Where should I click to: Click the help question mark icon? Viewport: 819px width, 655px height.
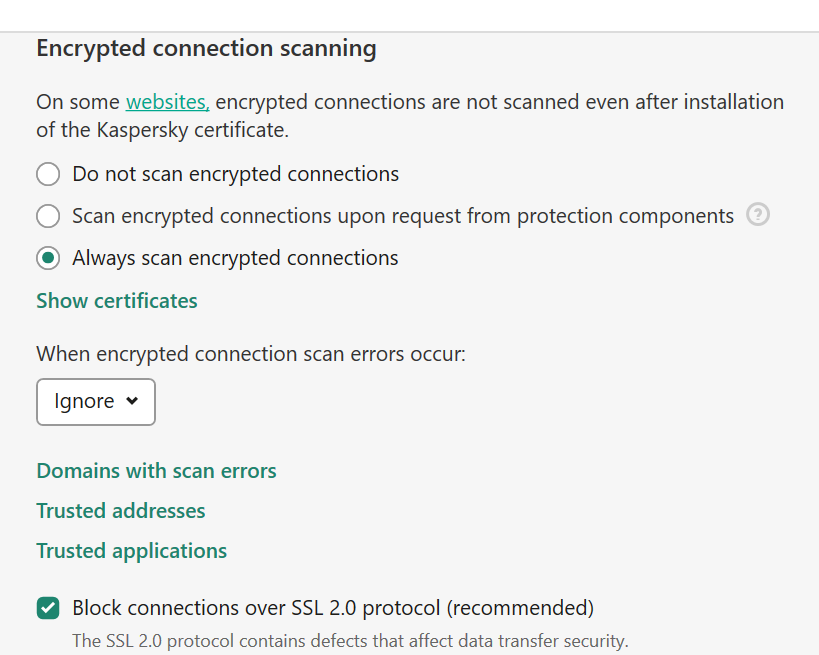758,215
